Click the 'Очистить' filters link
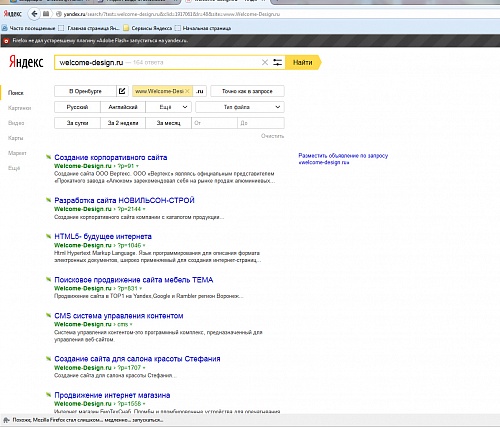Viewport: 500px width, 427px height. 272,136
